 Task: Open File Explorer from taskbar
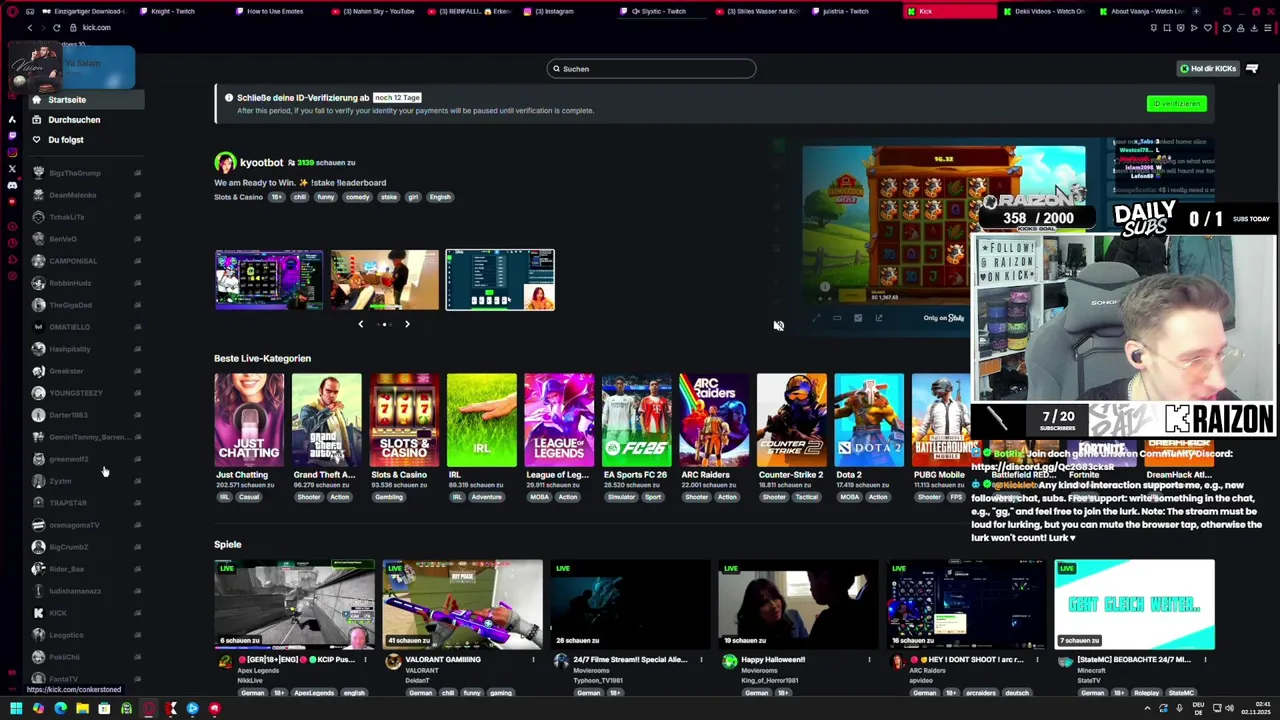tap(82, 709)
